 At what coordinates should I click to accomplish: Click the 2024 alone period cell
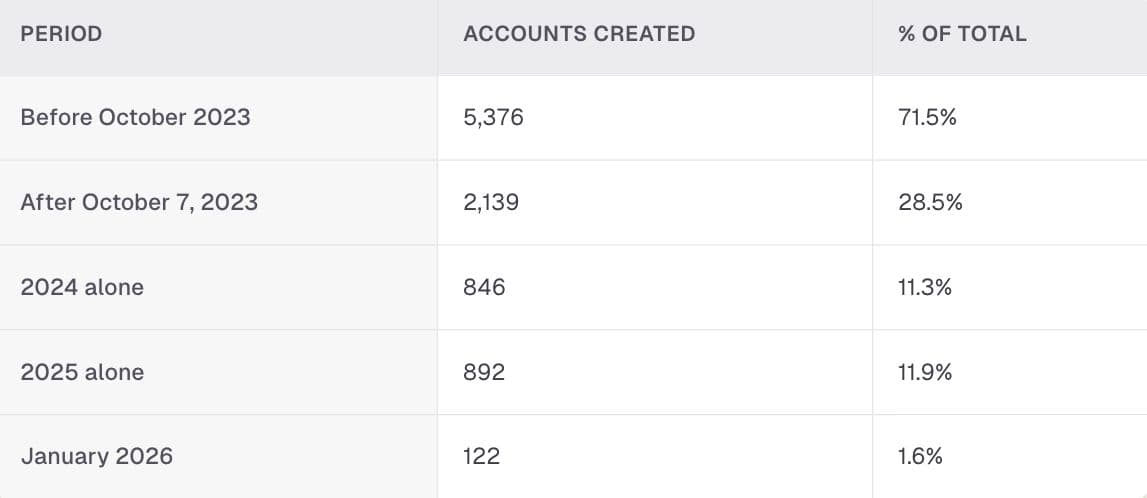pyautogui.click(x=82, y=287)
